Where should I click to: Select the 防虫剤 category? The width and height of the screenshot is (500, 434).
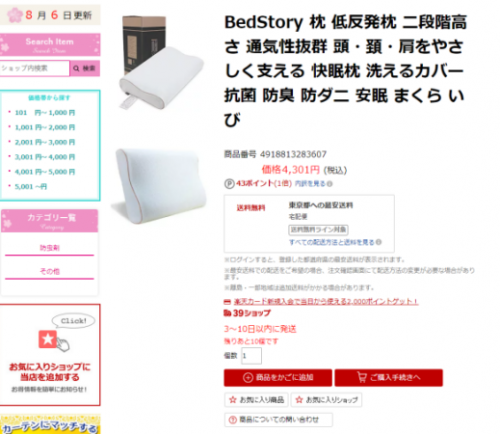[49, 248]
